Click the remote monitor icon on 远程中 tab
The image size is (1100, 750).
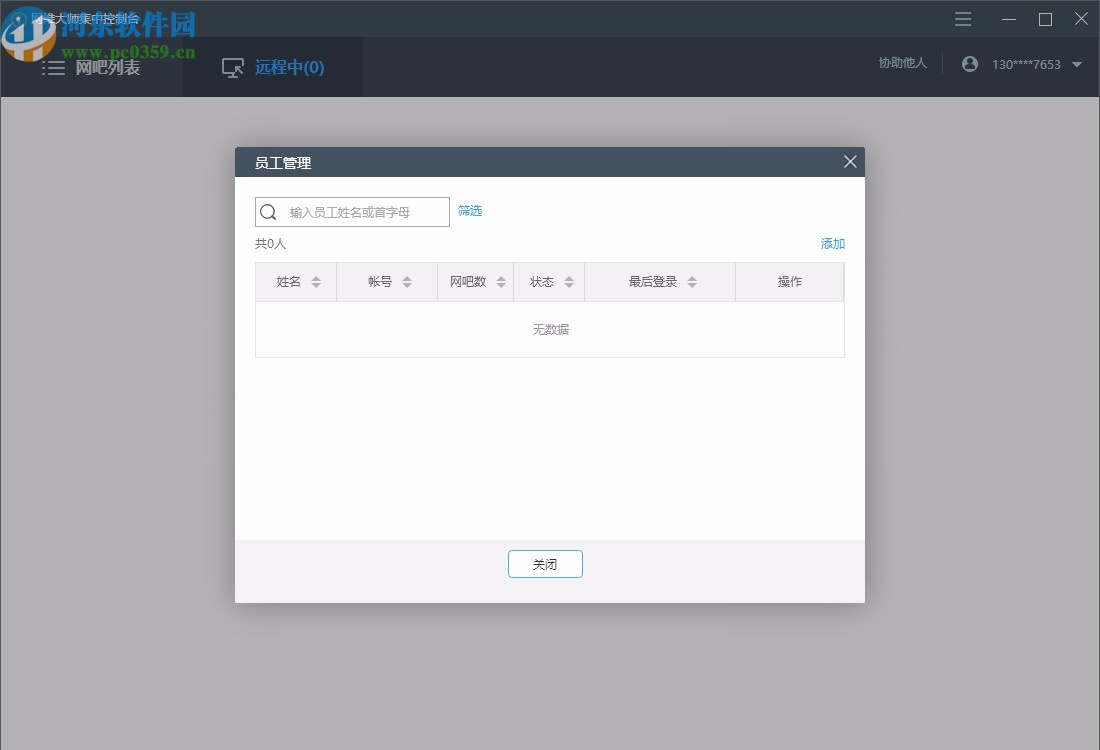click(x=232, y=67)
